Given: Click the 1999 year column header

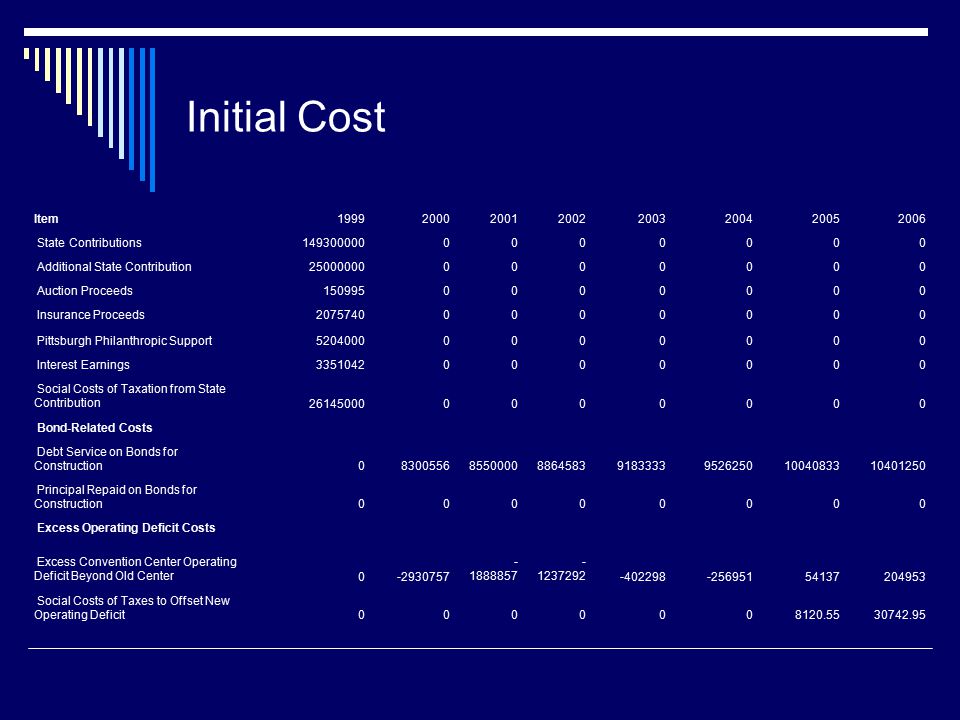Looking at the screenshot, I should click(351, 219).
